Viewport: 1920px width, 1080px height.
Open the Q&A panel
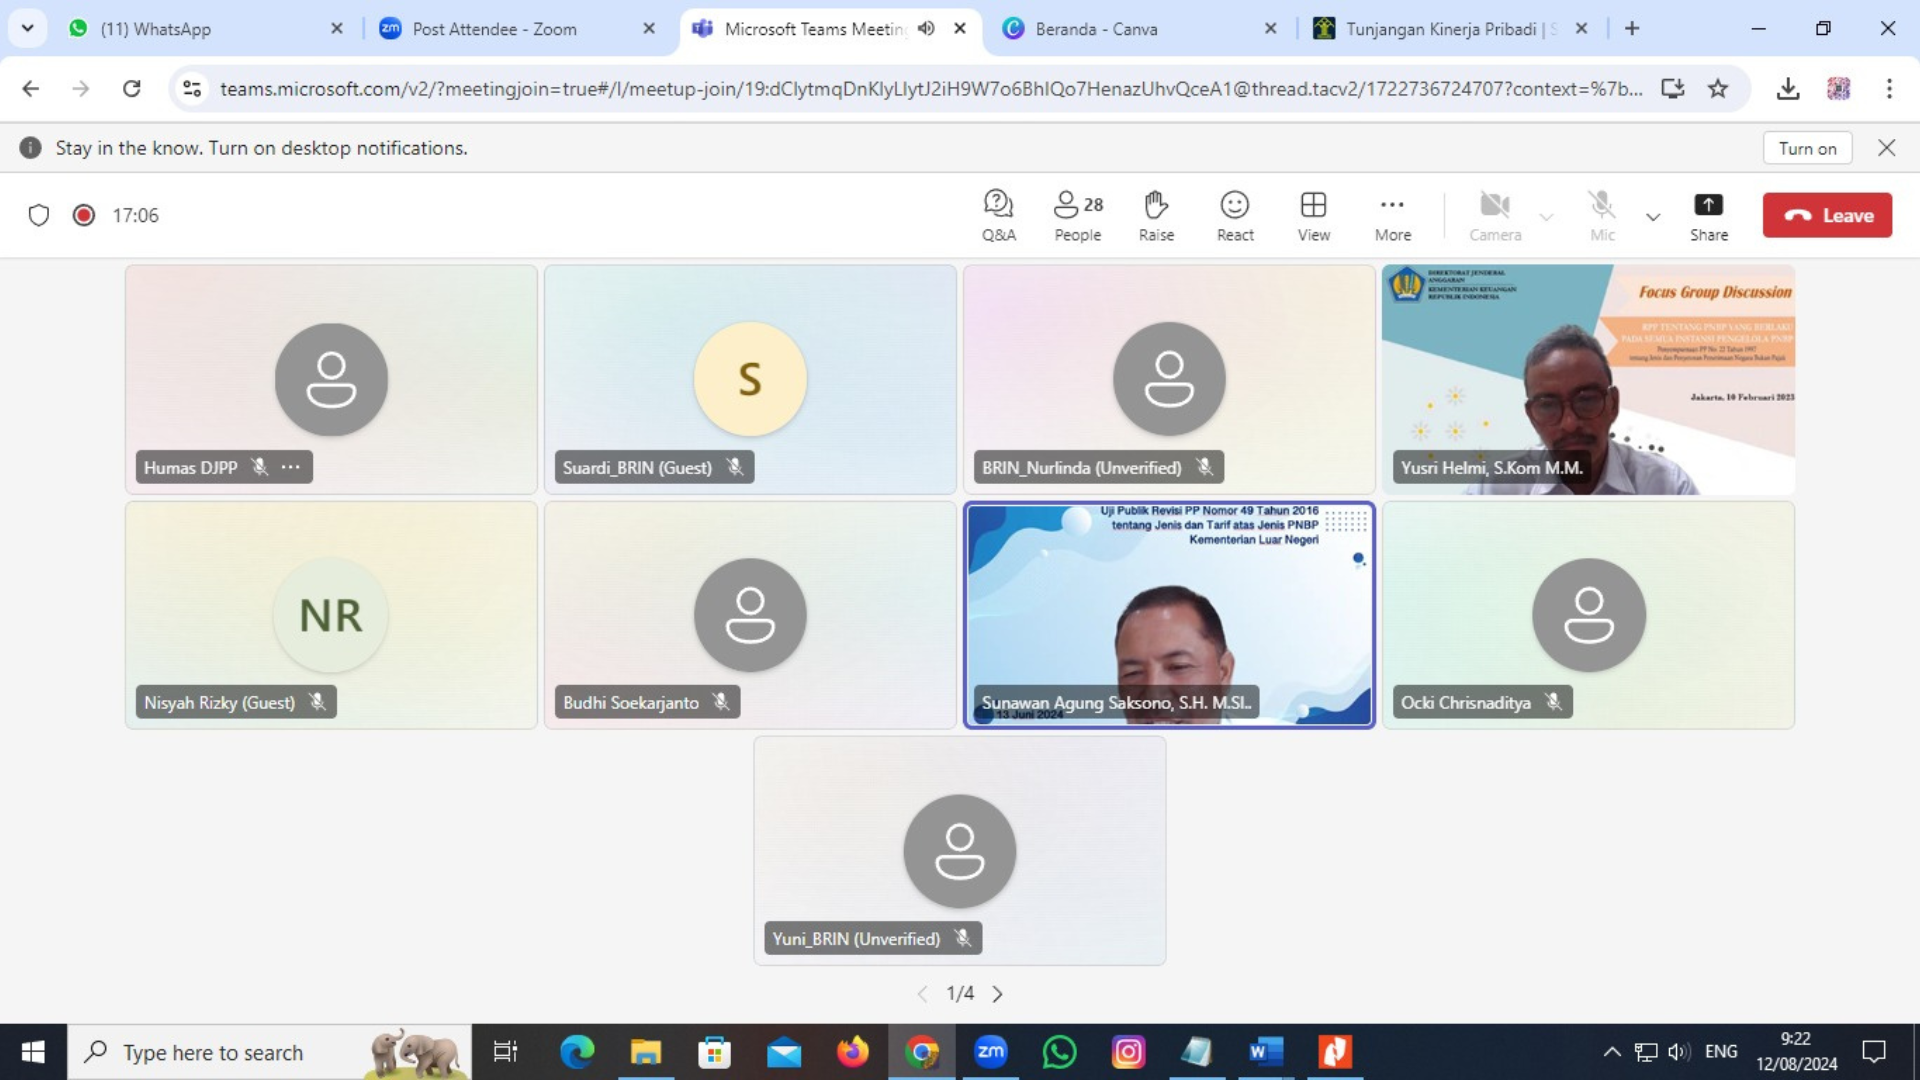998,215
